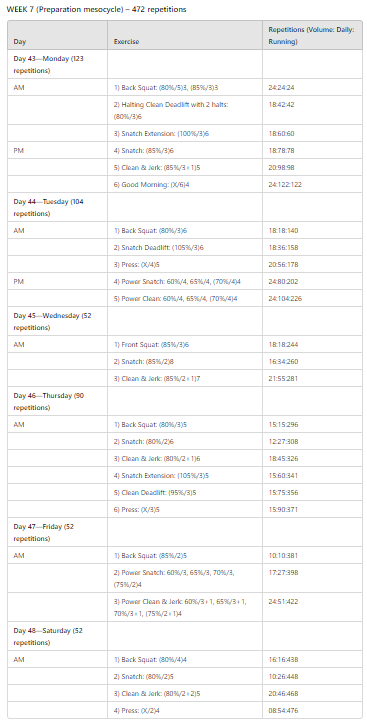Click the 24:122:122 repetitions value

pos(283,184)
